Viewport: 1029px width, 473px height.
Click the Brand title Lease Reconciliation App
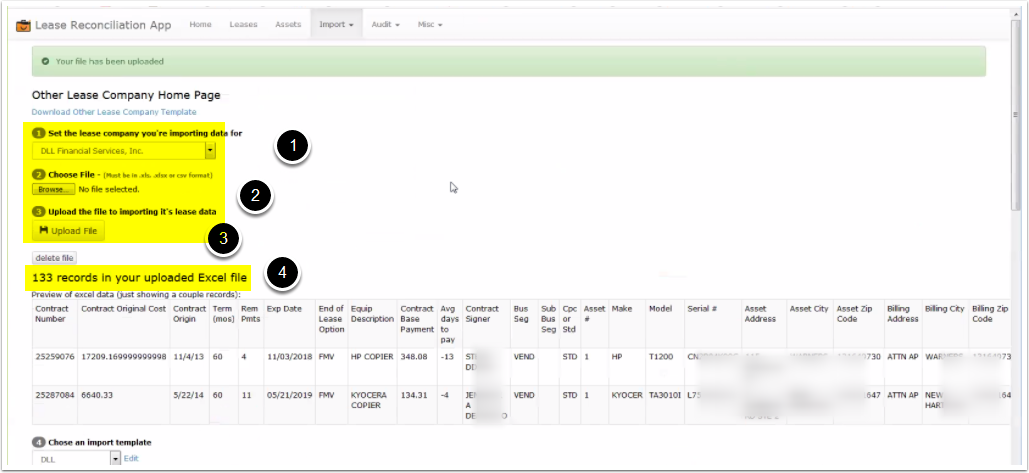coord(103,26)
